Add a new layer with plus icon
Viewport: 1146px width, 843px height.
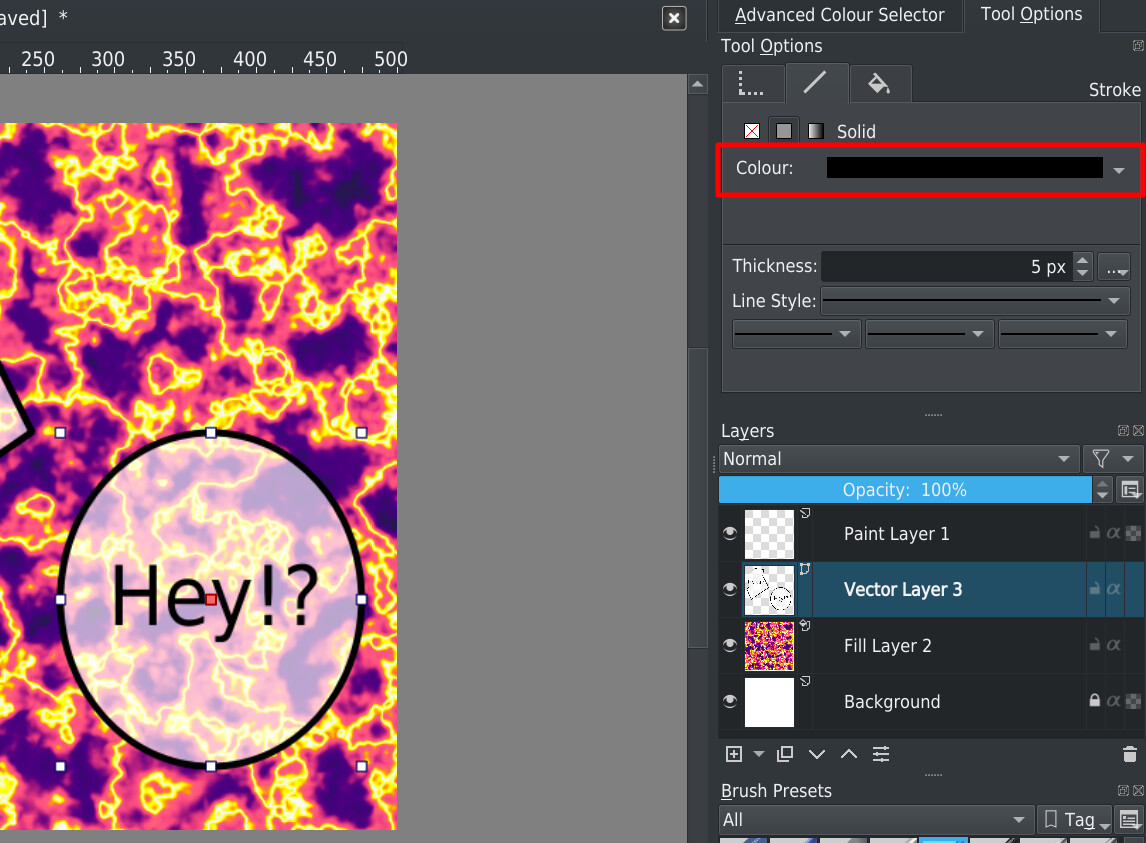(734, 754)
